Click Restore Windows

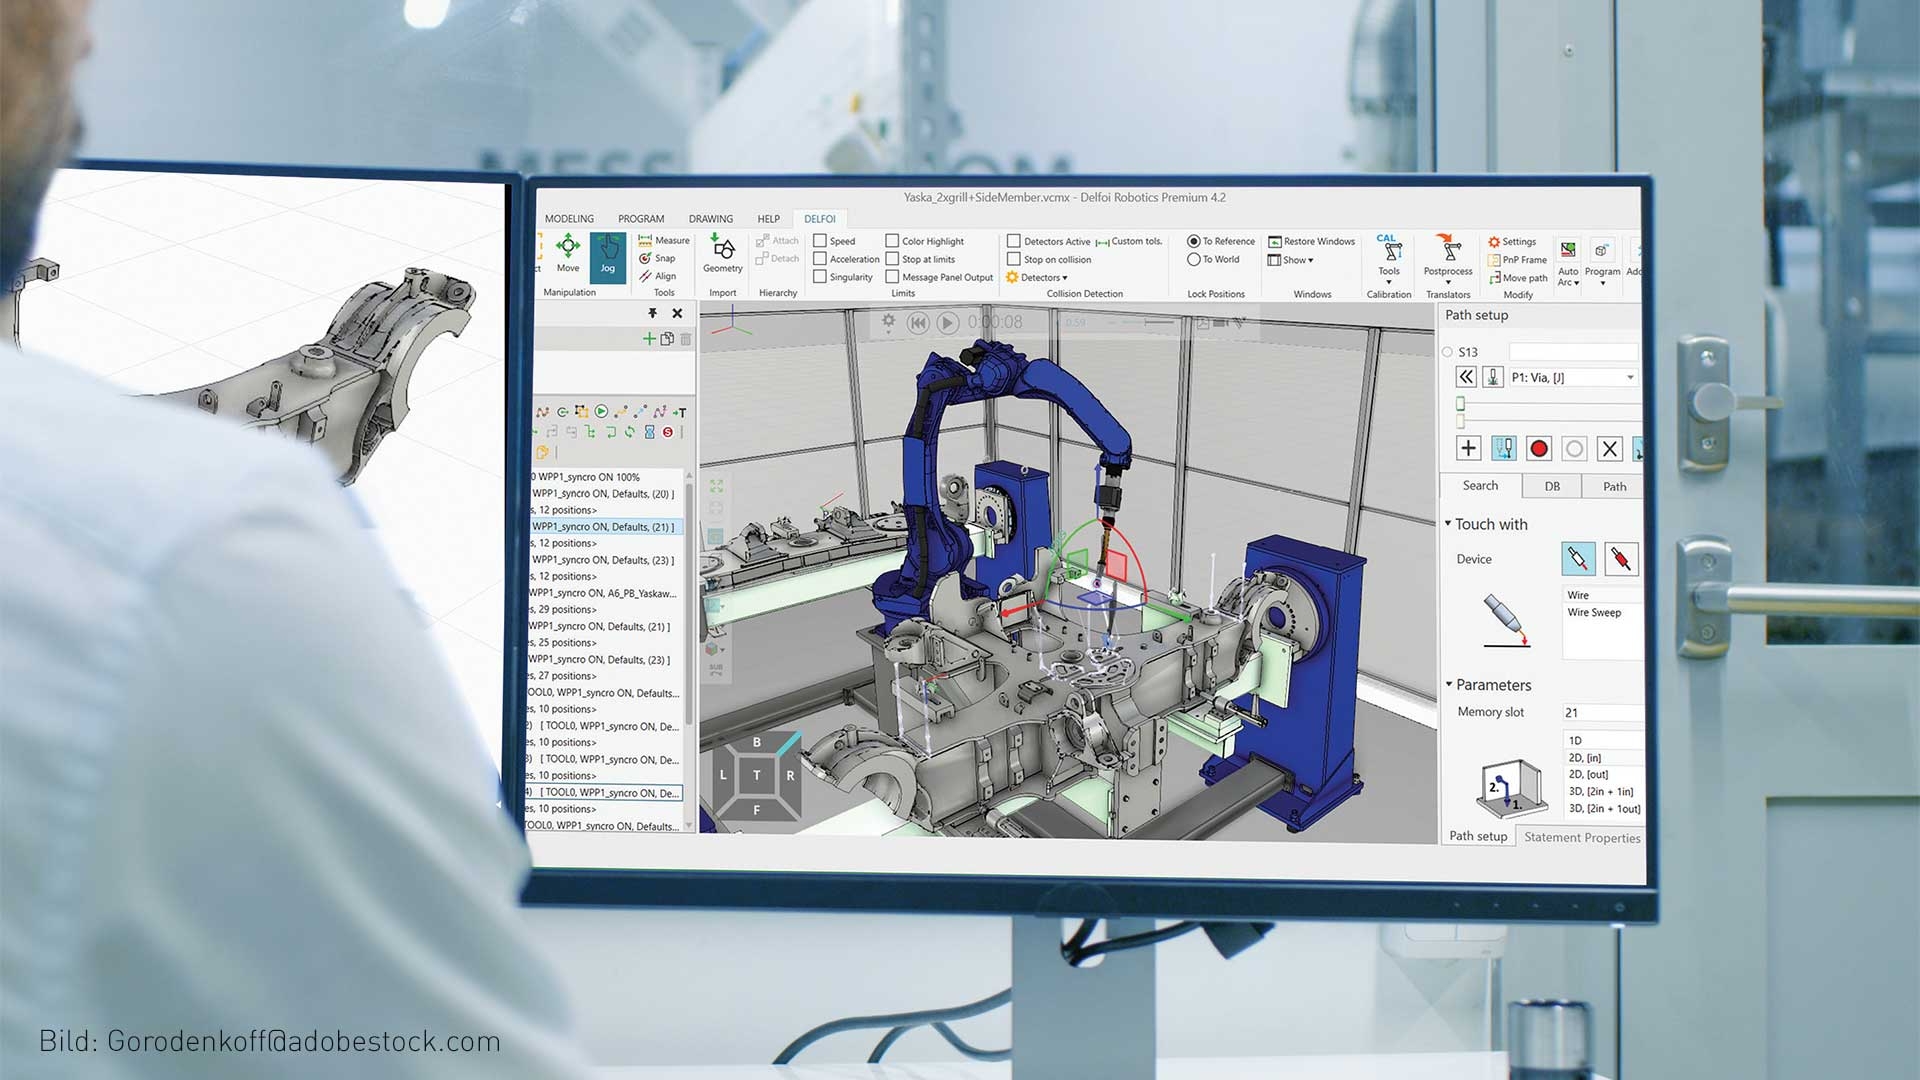[x=1311, y=242]
